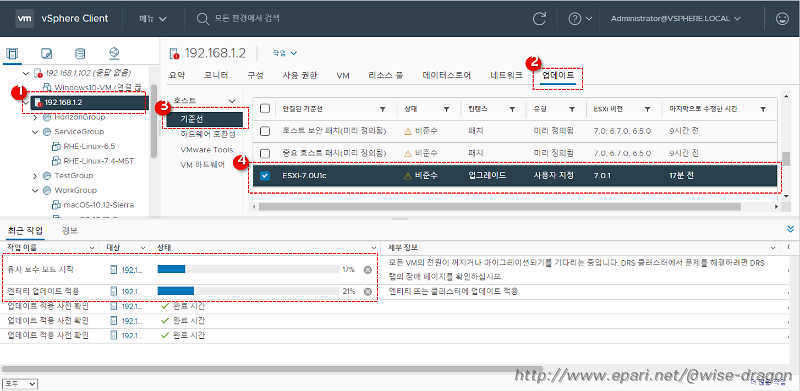Open the Actions dropdown next to host name

[285, 53]
